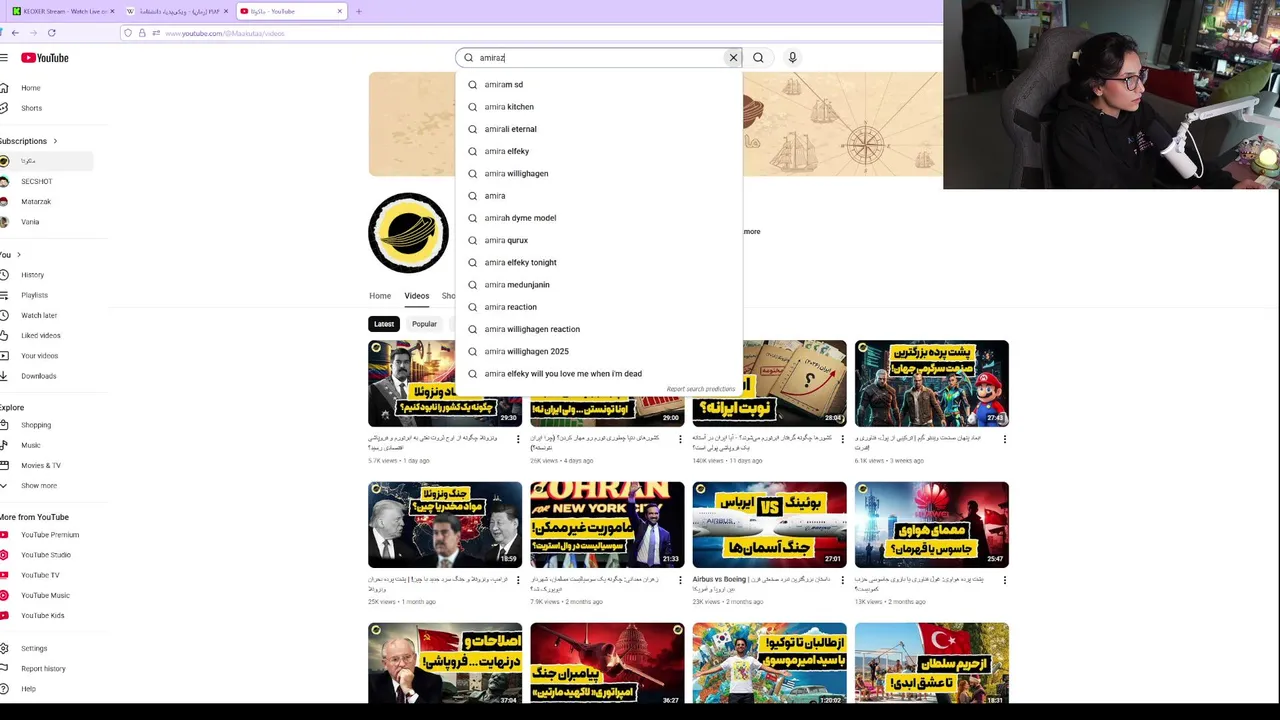
Task: Click Report search predictions
Action: coord(701,389)
